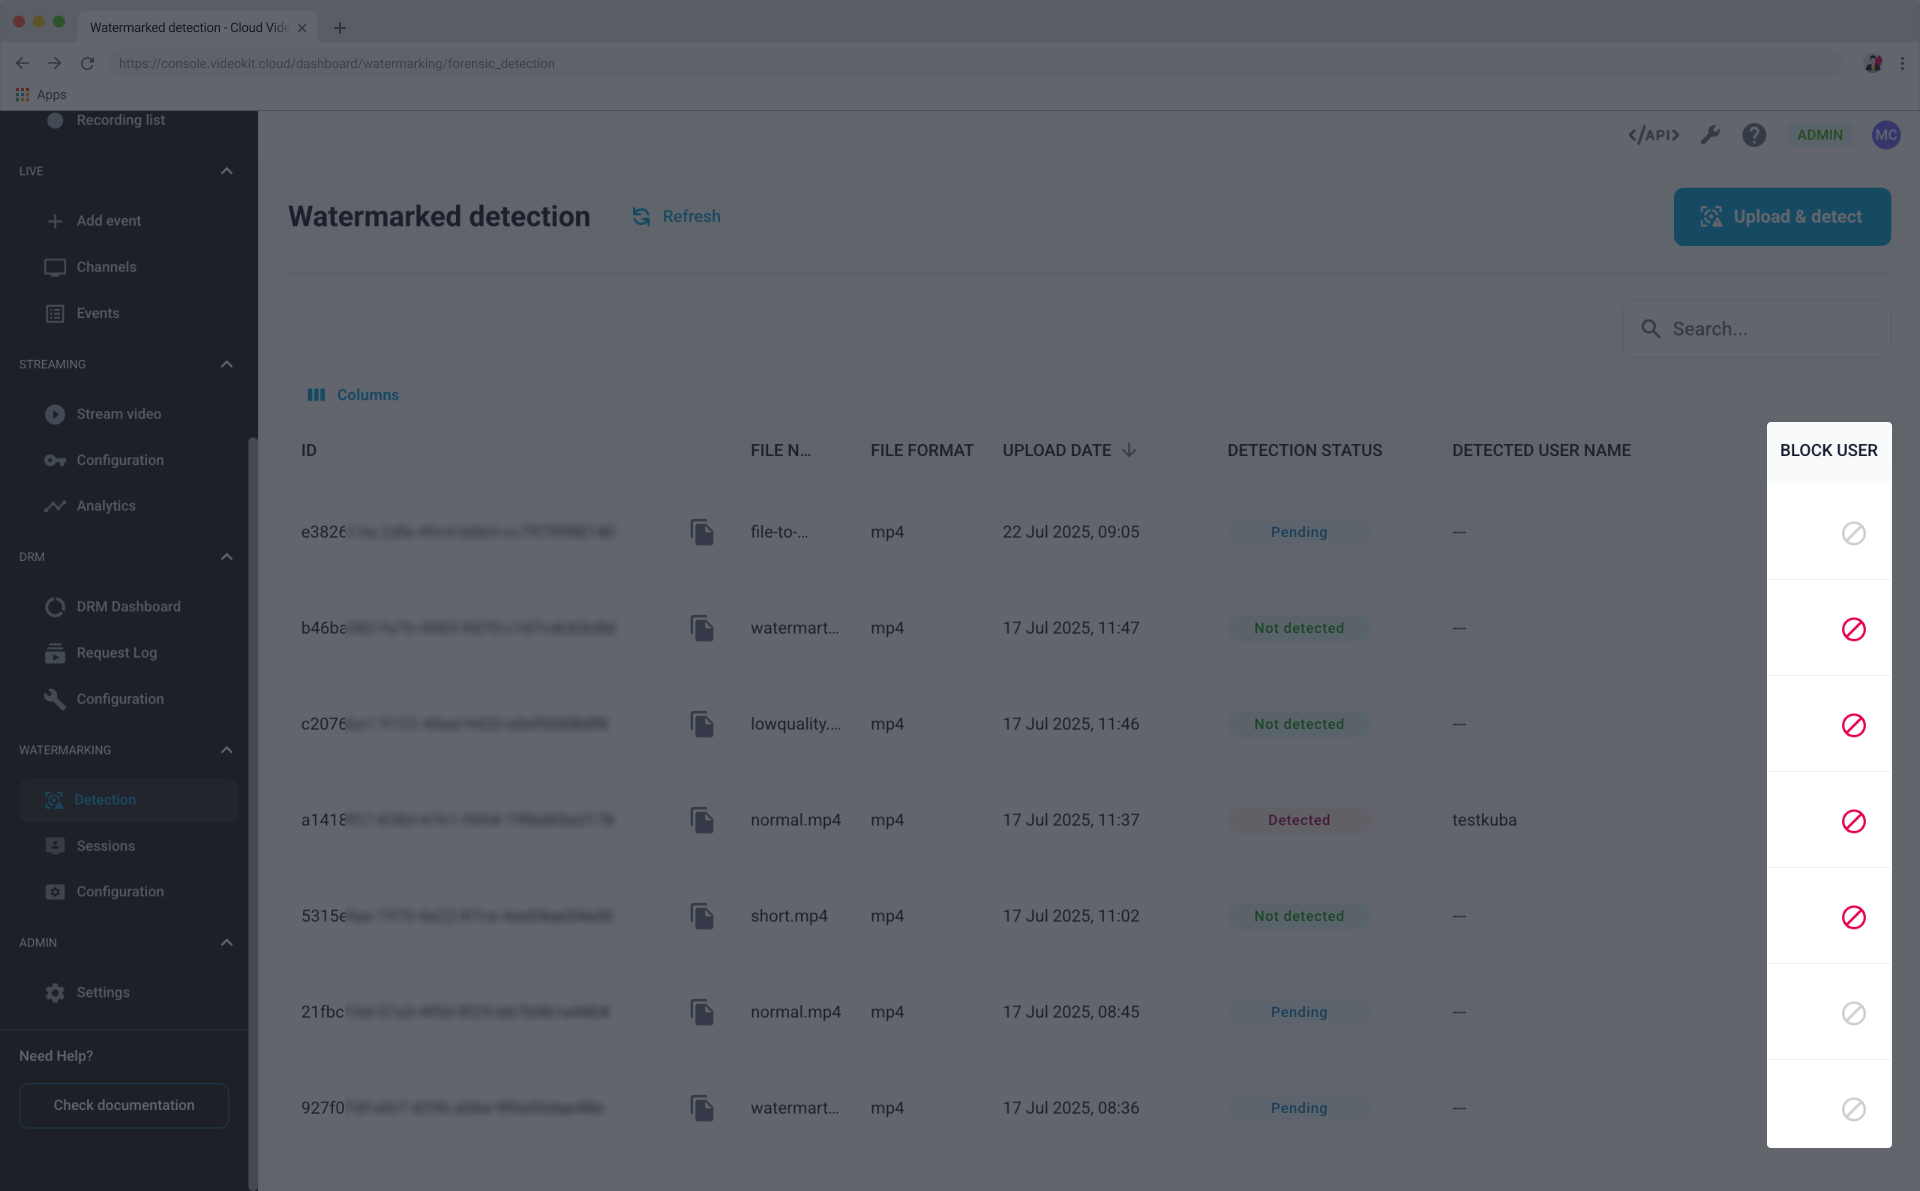The image size is (1920, 1191).
Task: Open the MC user avatar menu
Action: (1886, 135)
